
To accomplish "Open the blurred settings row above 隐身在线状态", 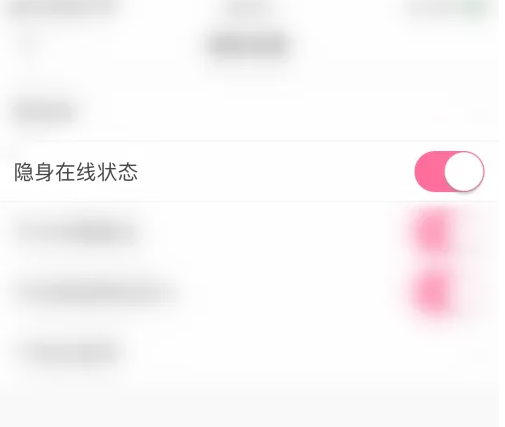I will click(249, 112).
